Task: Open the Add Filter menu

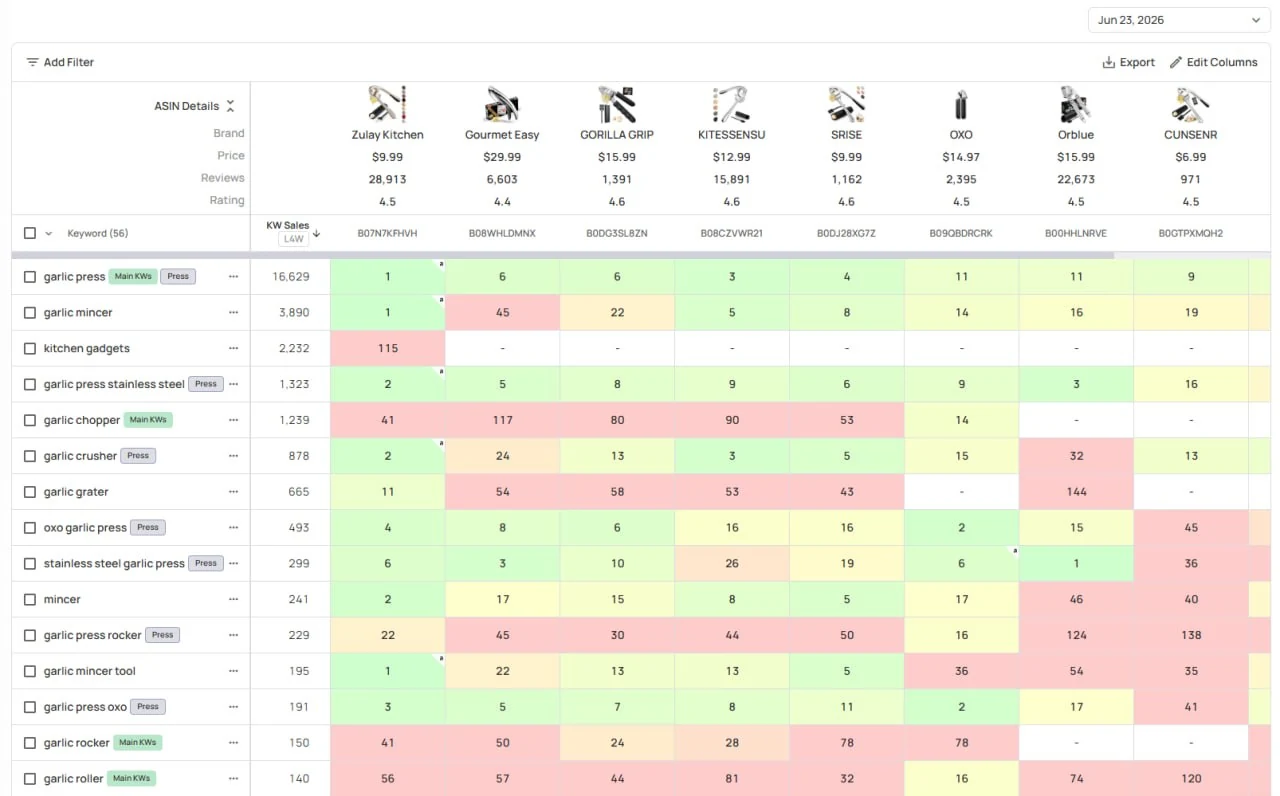Action: click(x=60, y=62)
